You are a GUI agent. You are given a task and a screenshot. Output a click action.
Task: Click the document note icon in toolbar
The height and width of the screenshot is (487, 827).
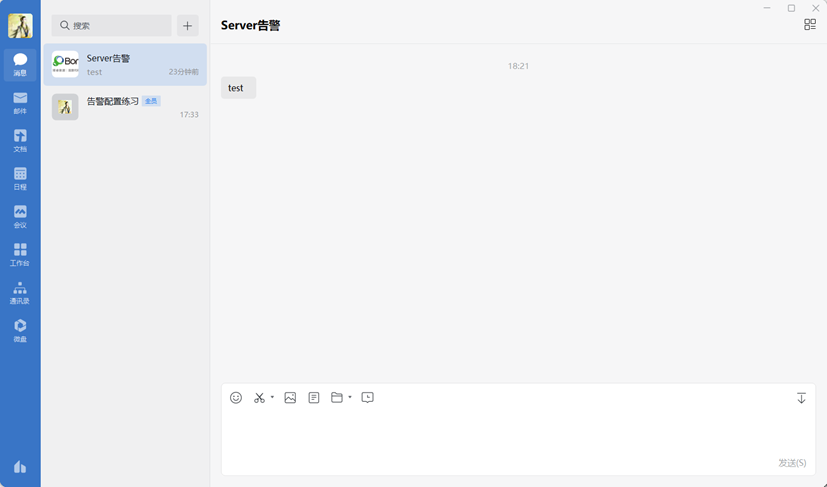point(314,398)
